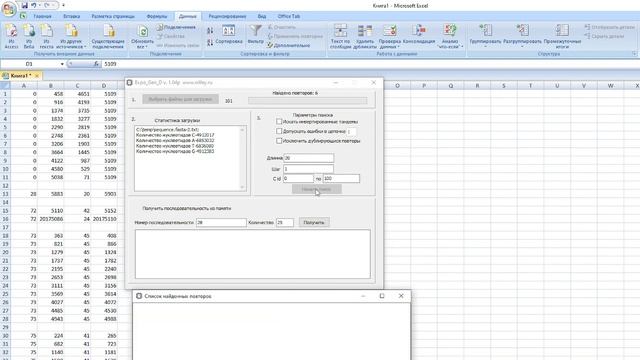Select row 13 header in Excel

(x=5, y=194)
